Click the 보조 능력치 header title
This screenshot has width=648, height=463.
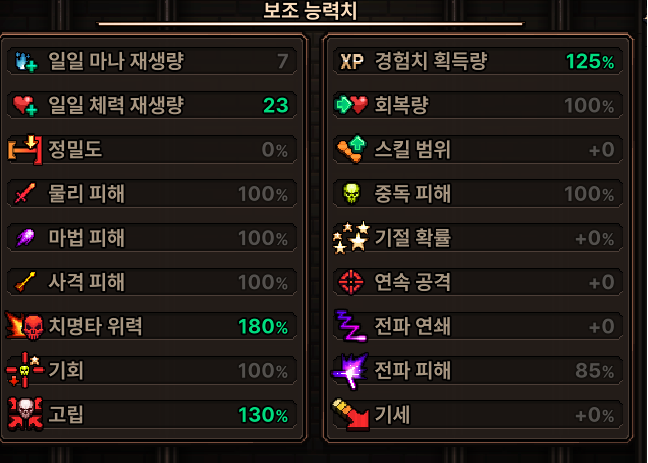(310, 10)
